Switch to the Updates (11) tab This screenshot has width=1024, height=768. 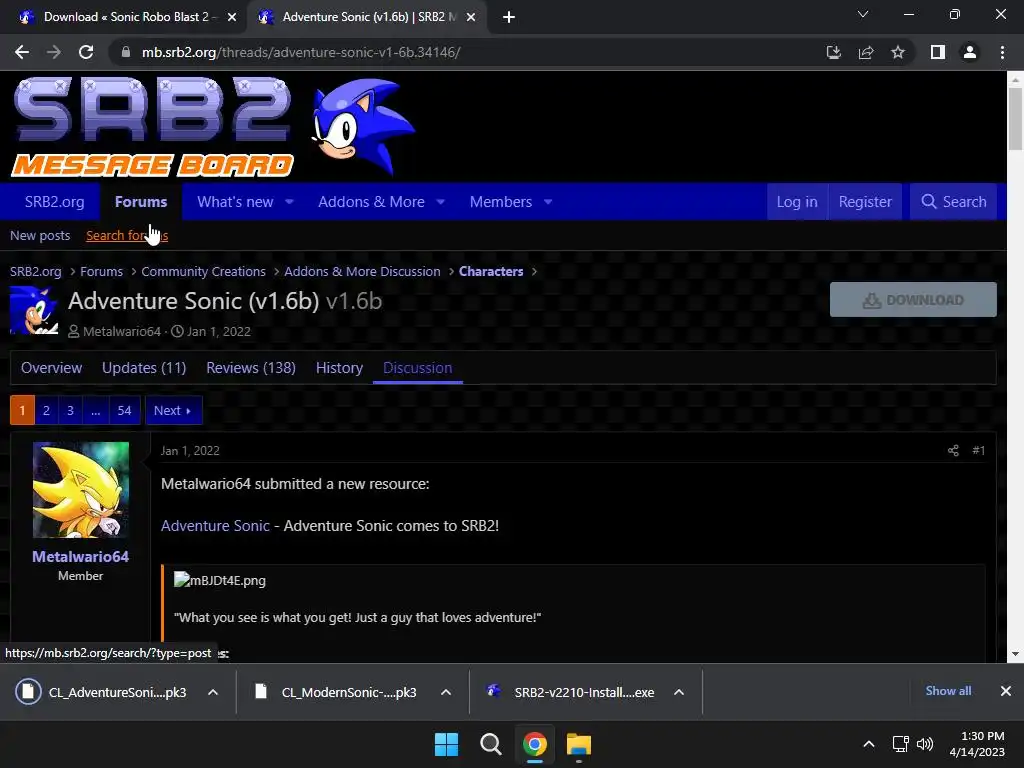tap(144, 368)
